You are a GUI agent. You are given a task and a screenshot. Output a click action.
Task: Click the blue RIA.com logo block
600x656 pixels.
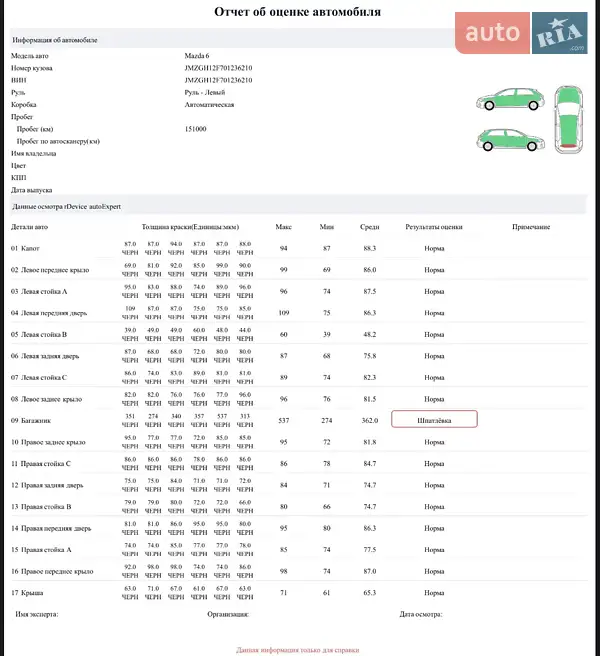[x=562, y=34]
